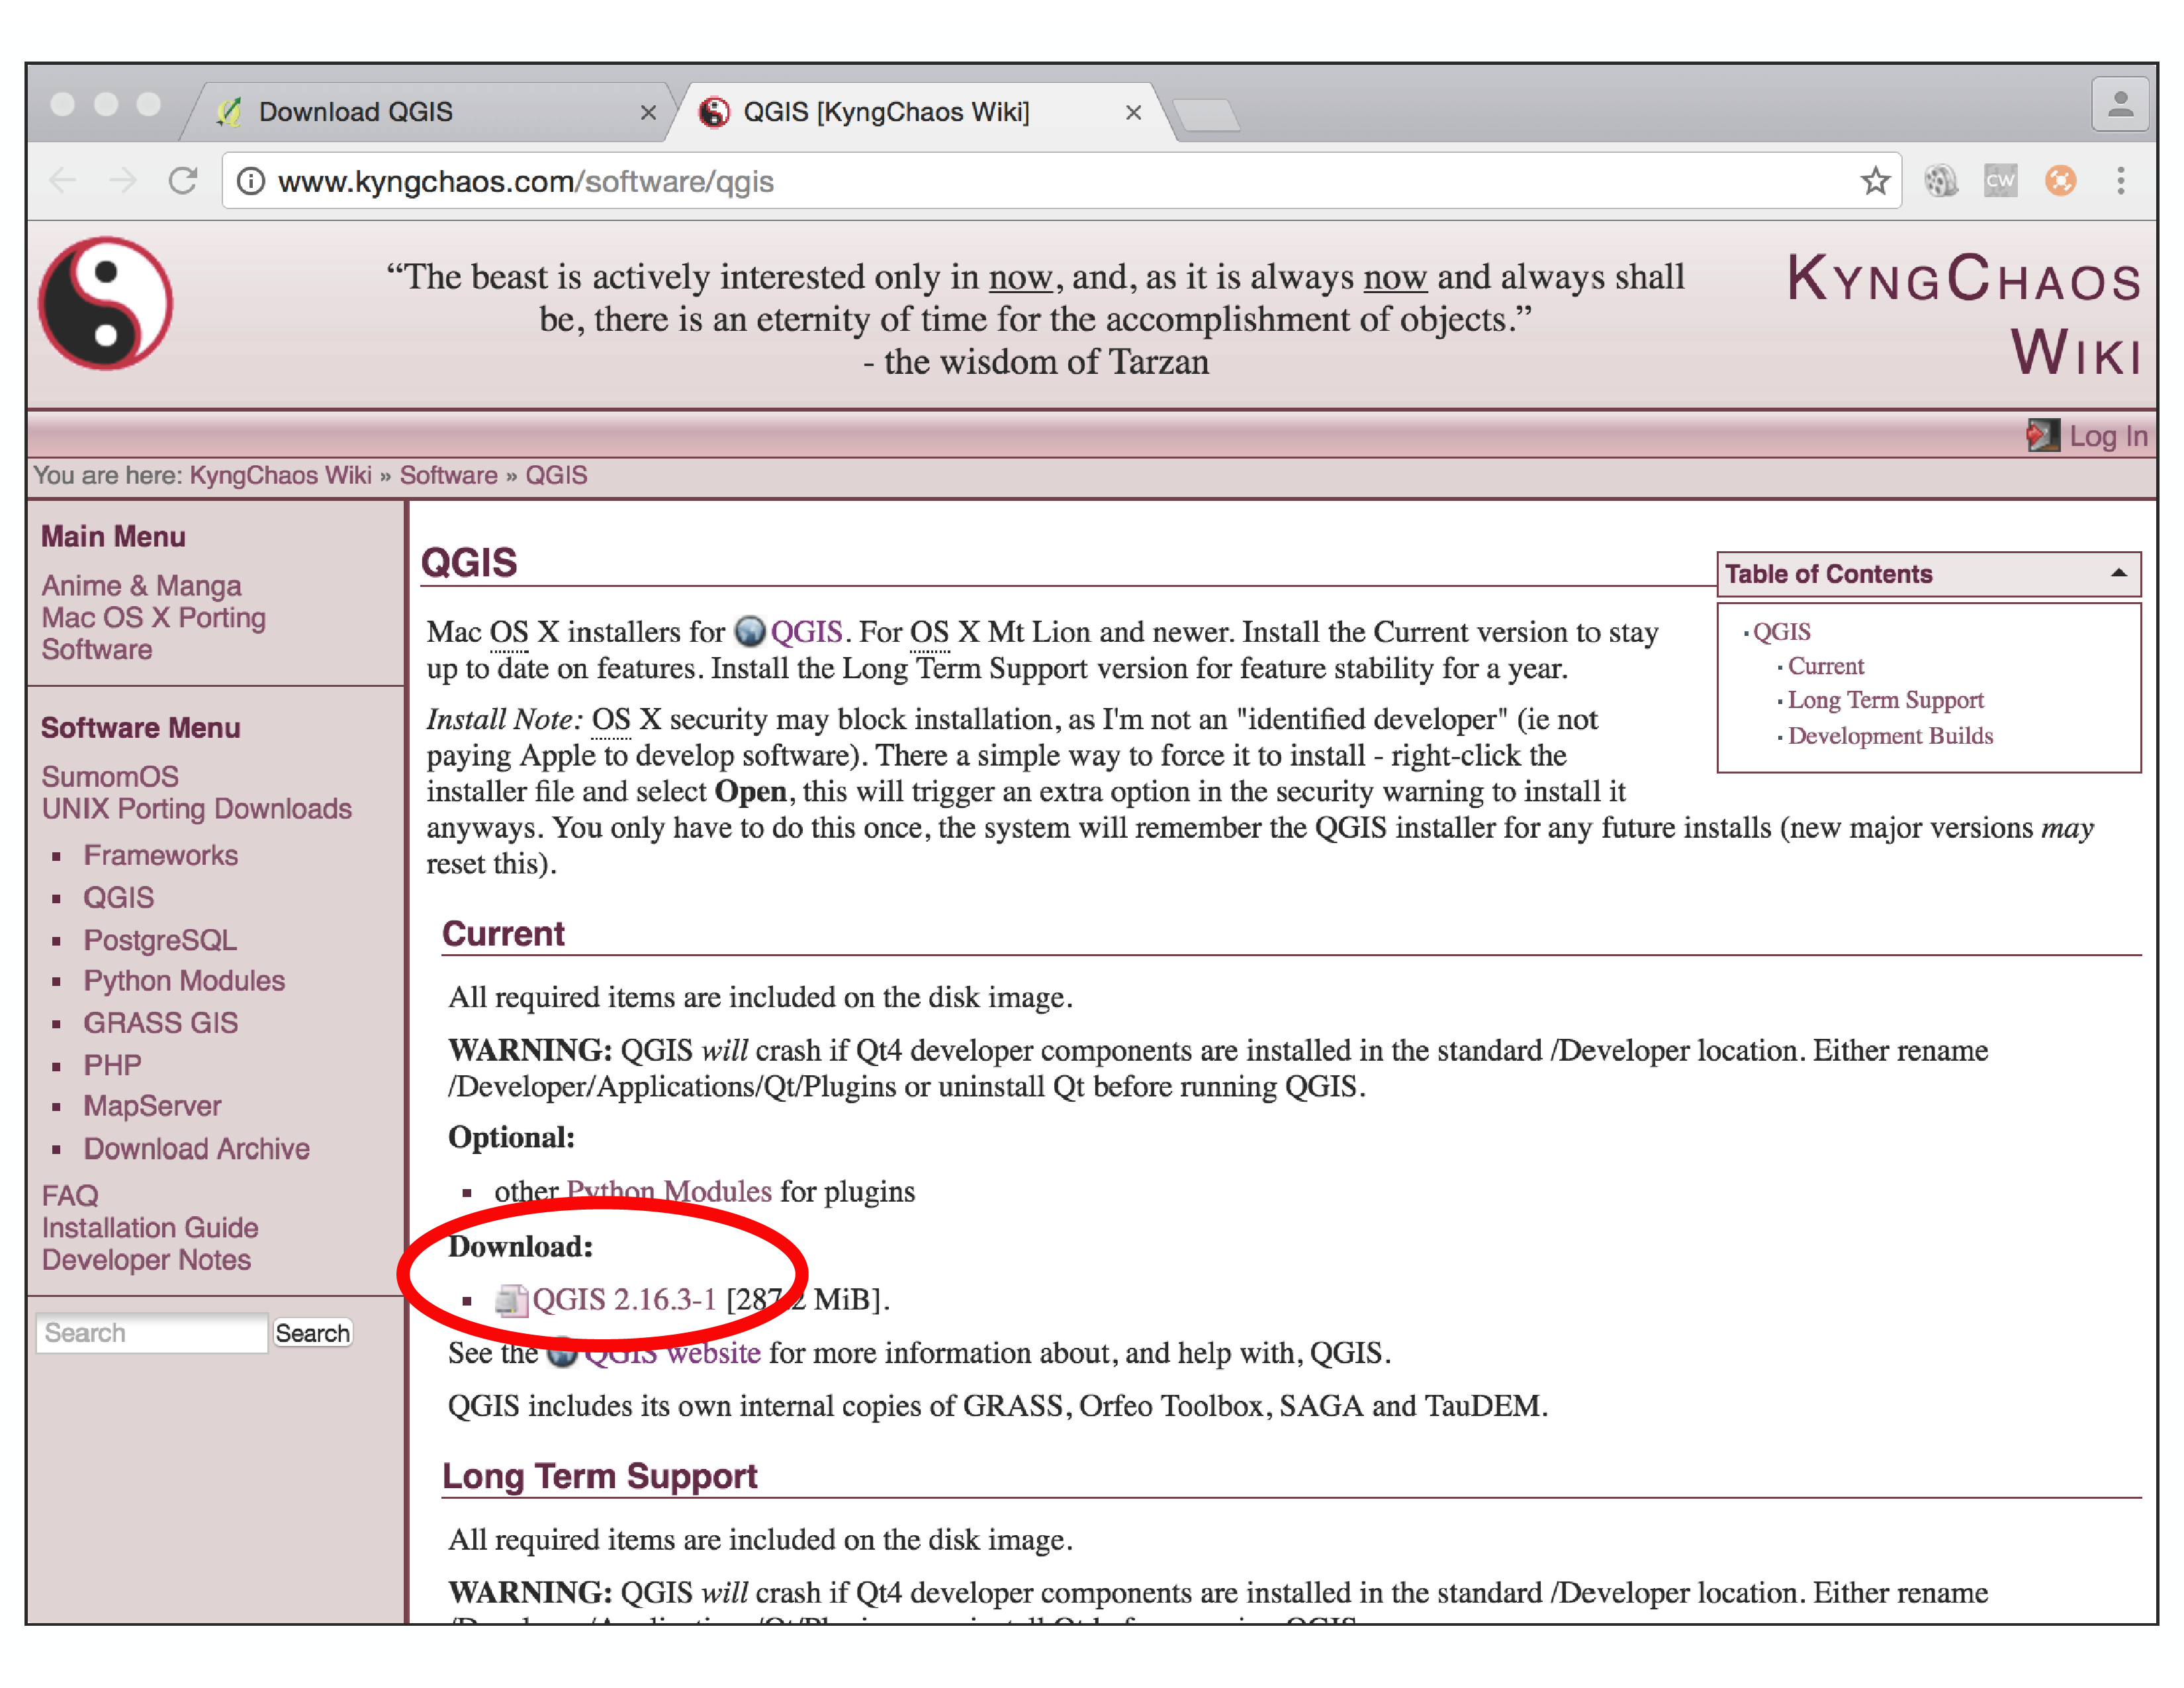Close the Download QGIS tab
2184x1688 pixels.
pyautogui.click(x=648, y=112)
